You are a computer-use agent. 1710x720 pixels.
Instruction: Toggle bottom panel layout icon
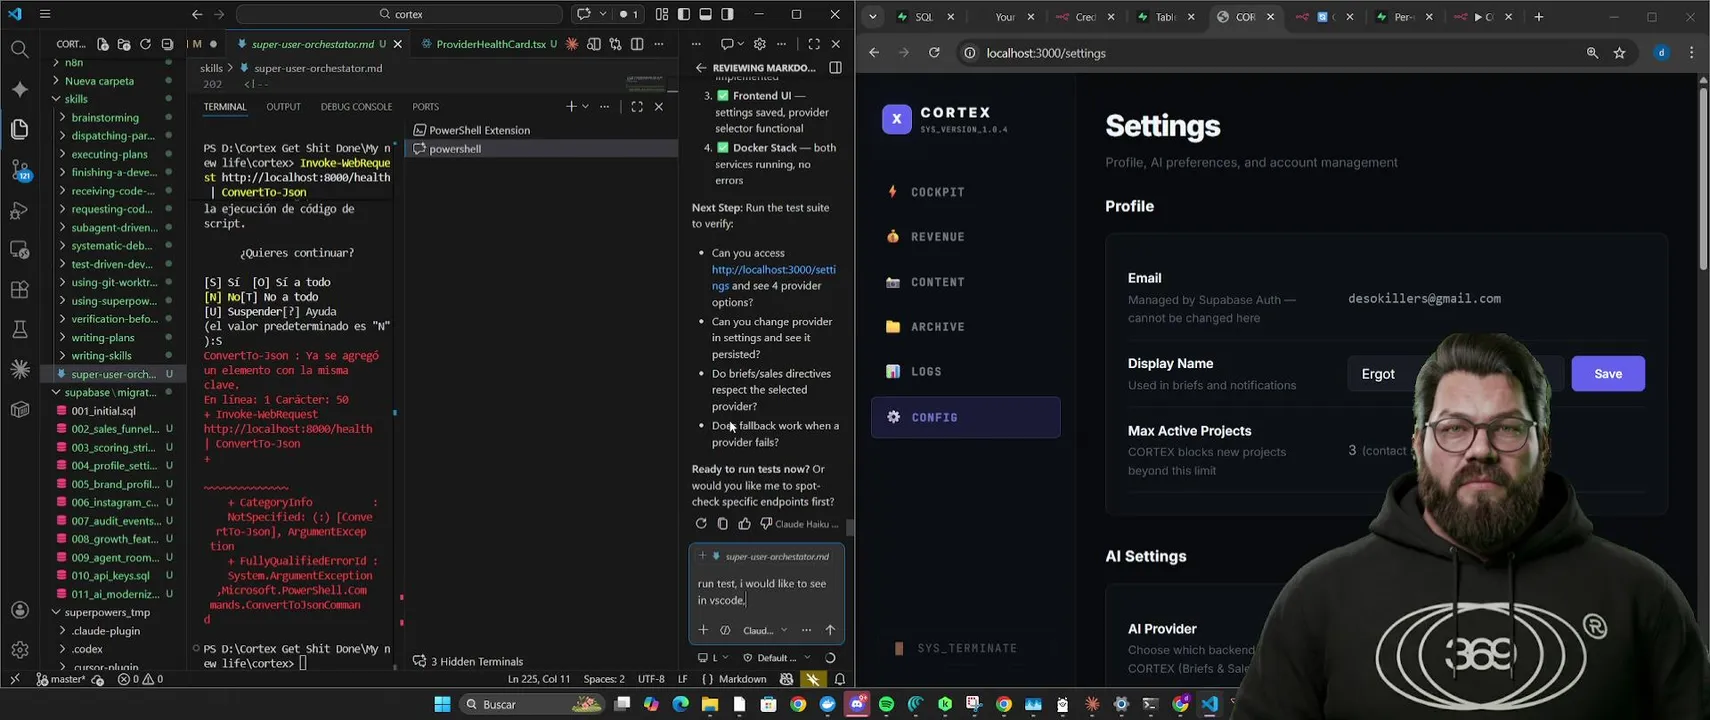coord(706,14)
